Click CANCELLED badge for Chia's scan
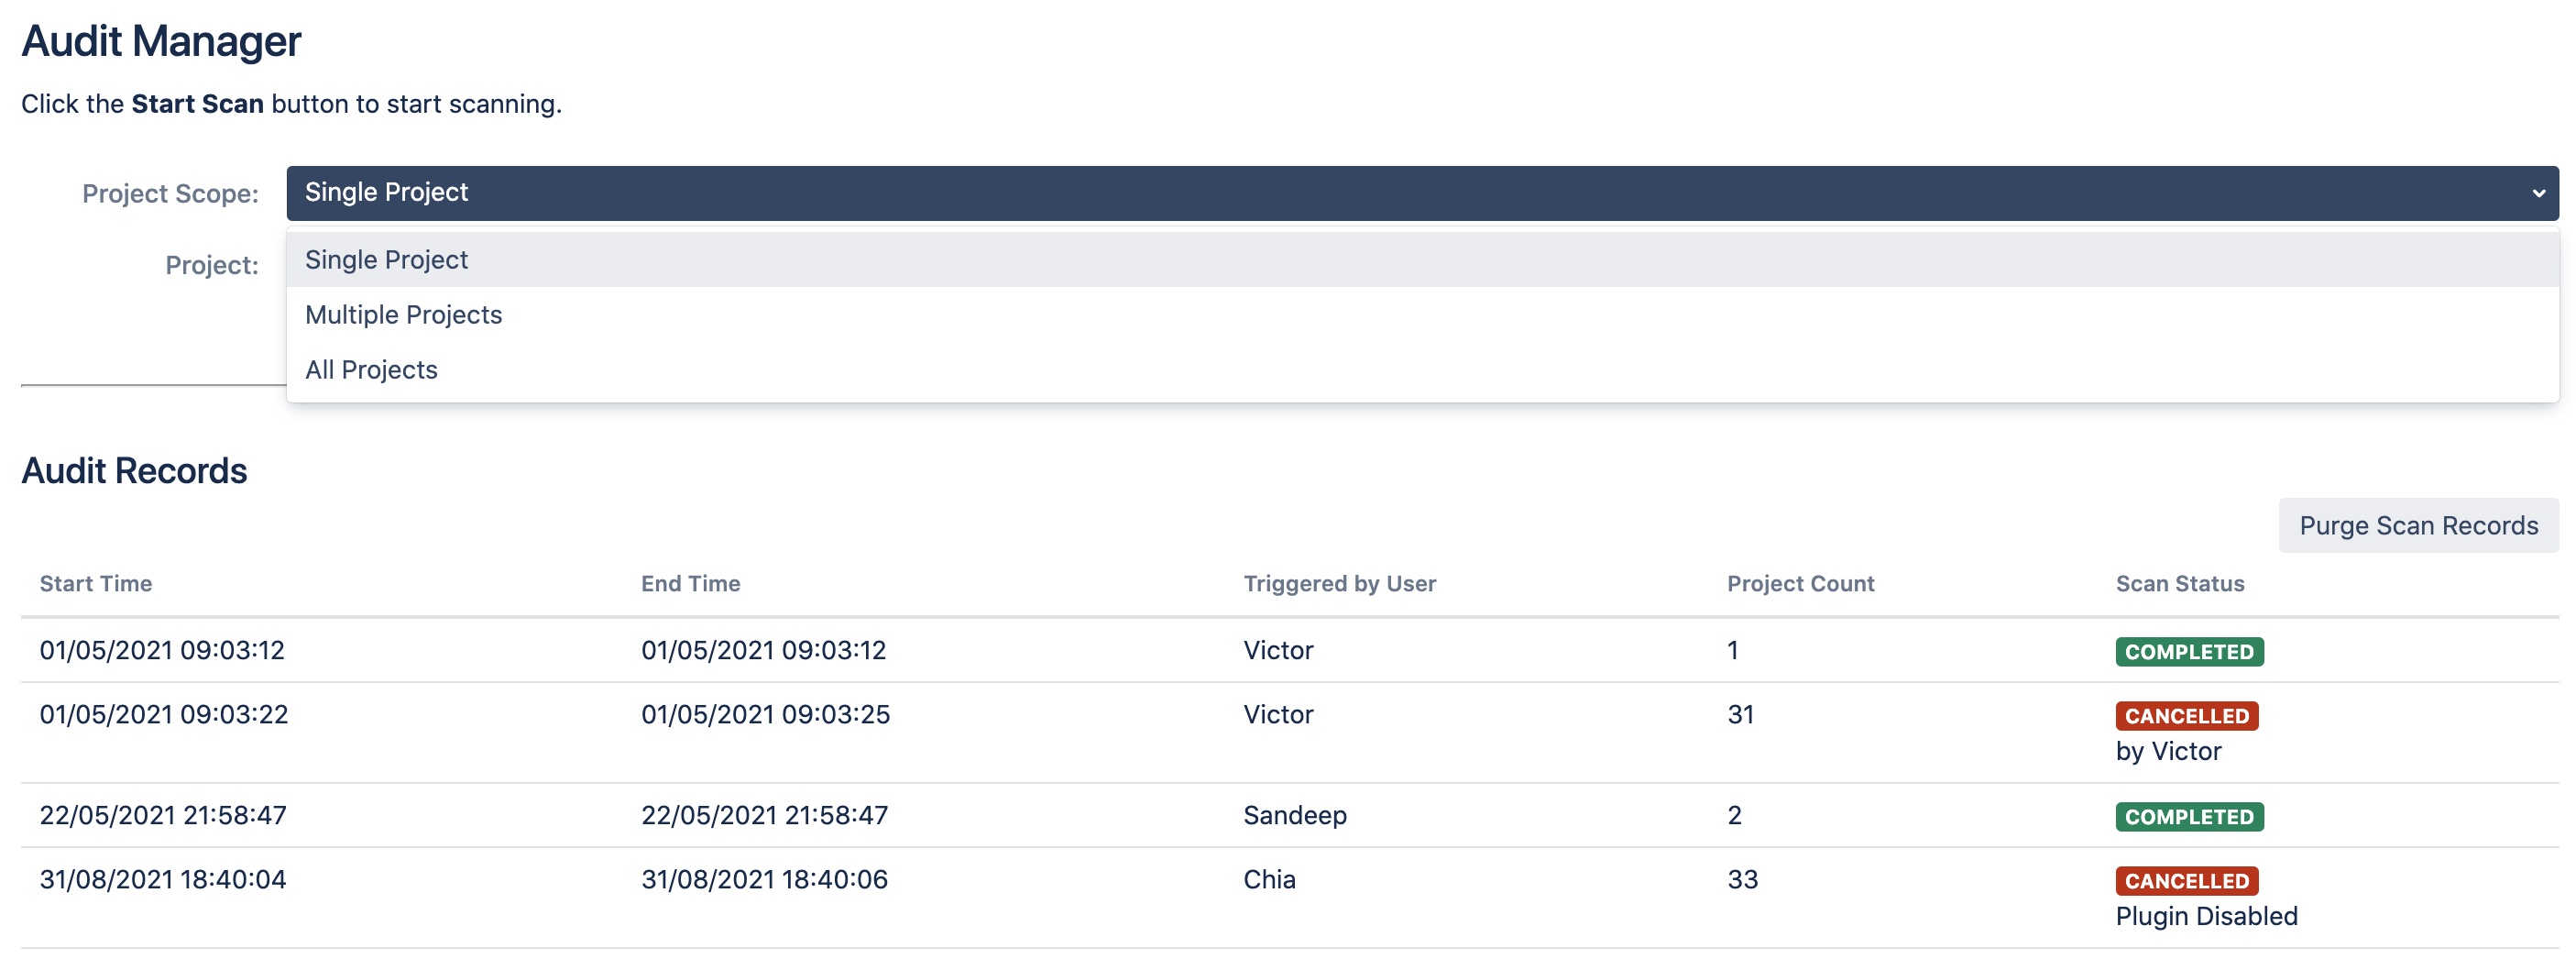The width and height of the screenshot is (2576, 959). click(x=2186, y=881)
